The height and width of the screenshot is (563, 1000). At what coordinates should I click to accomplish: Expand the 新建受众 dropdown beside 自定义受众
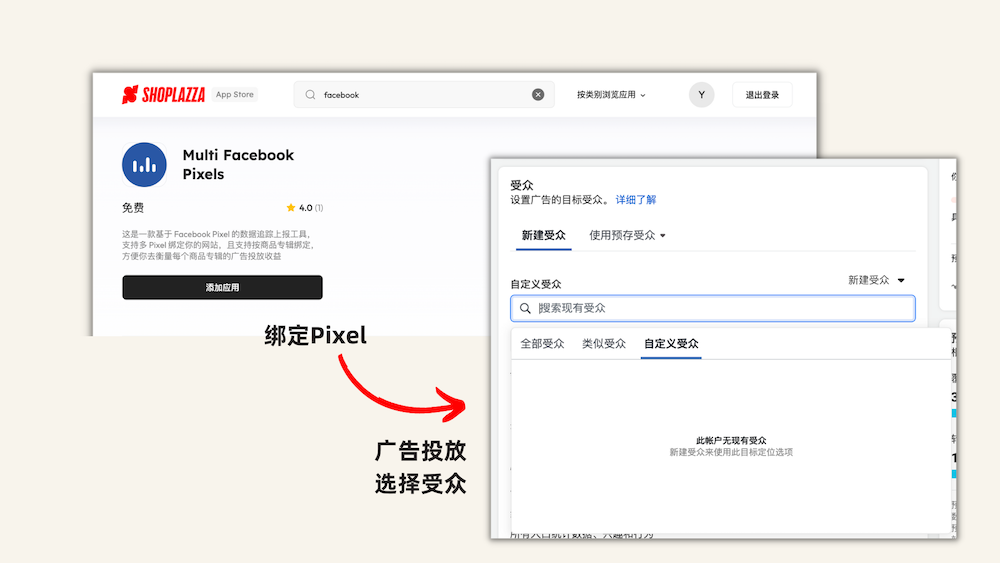pos(876,281)
